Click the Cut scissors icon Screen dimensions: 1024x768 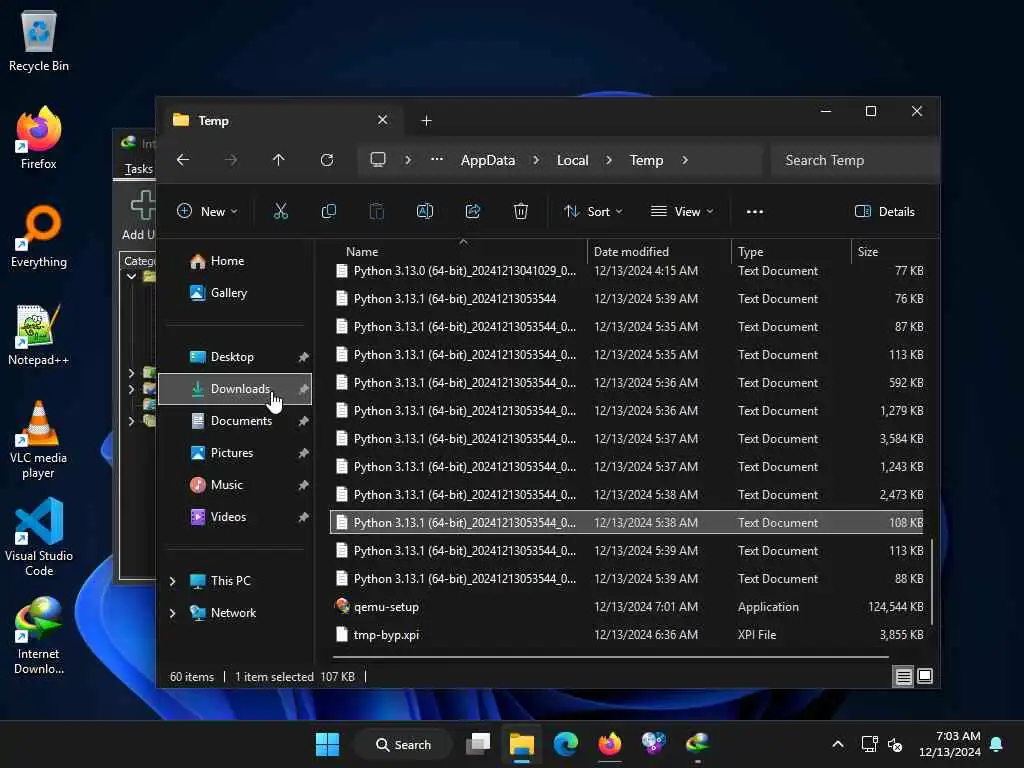click(280, 211)
